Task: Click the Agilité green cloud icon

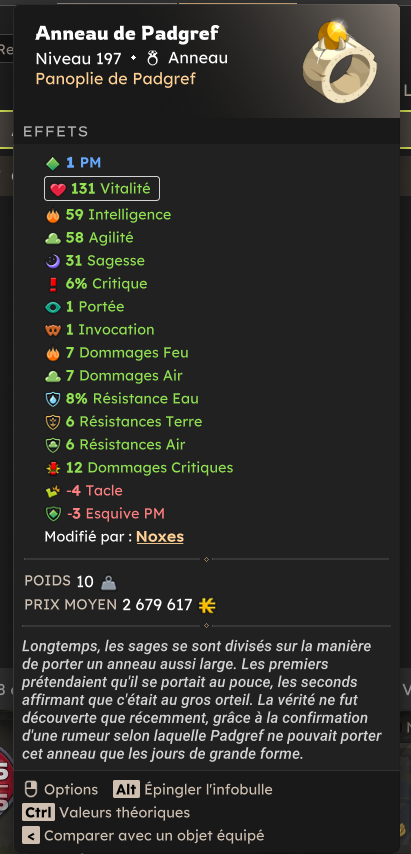Action: (x=53, y=238)
